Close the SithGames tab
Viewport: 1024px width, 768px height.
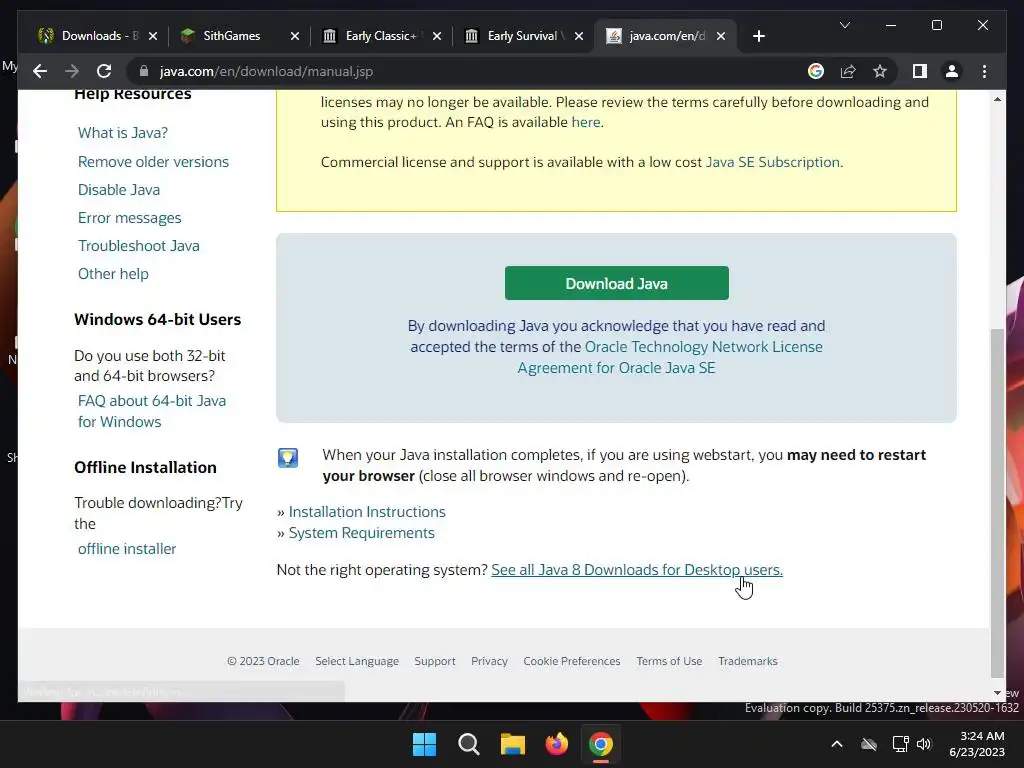pyautogui.click(x=295, y=36)
